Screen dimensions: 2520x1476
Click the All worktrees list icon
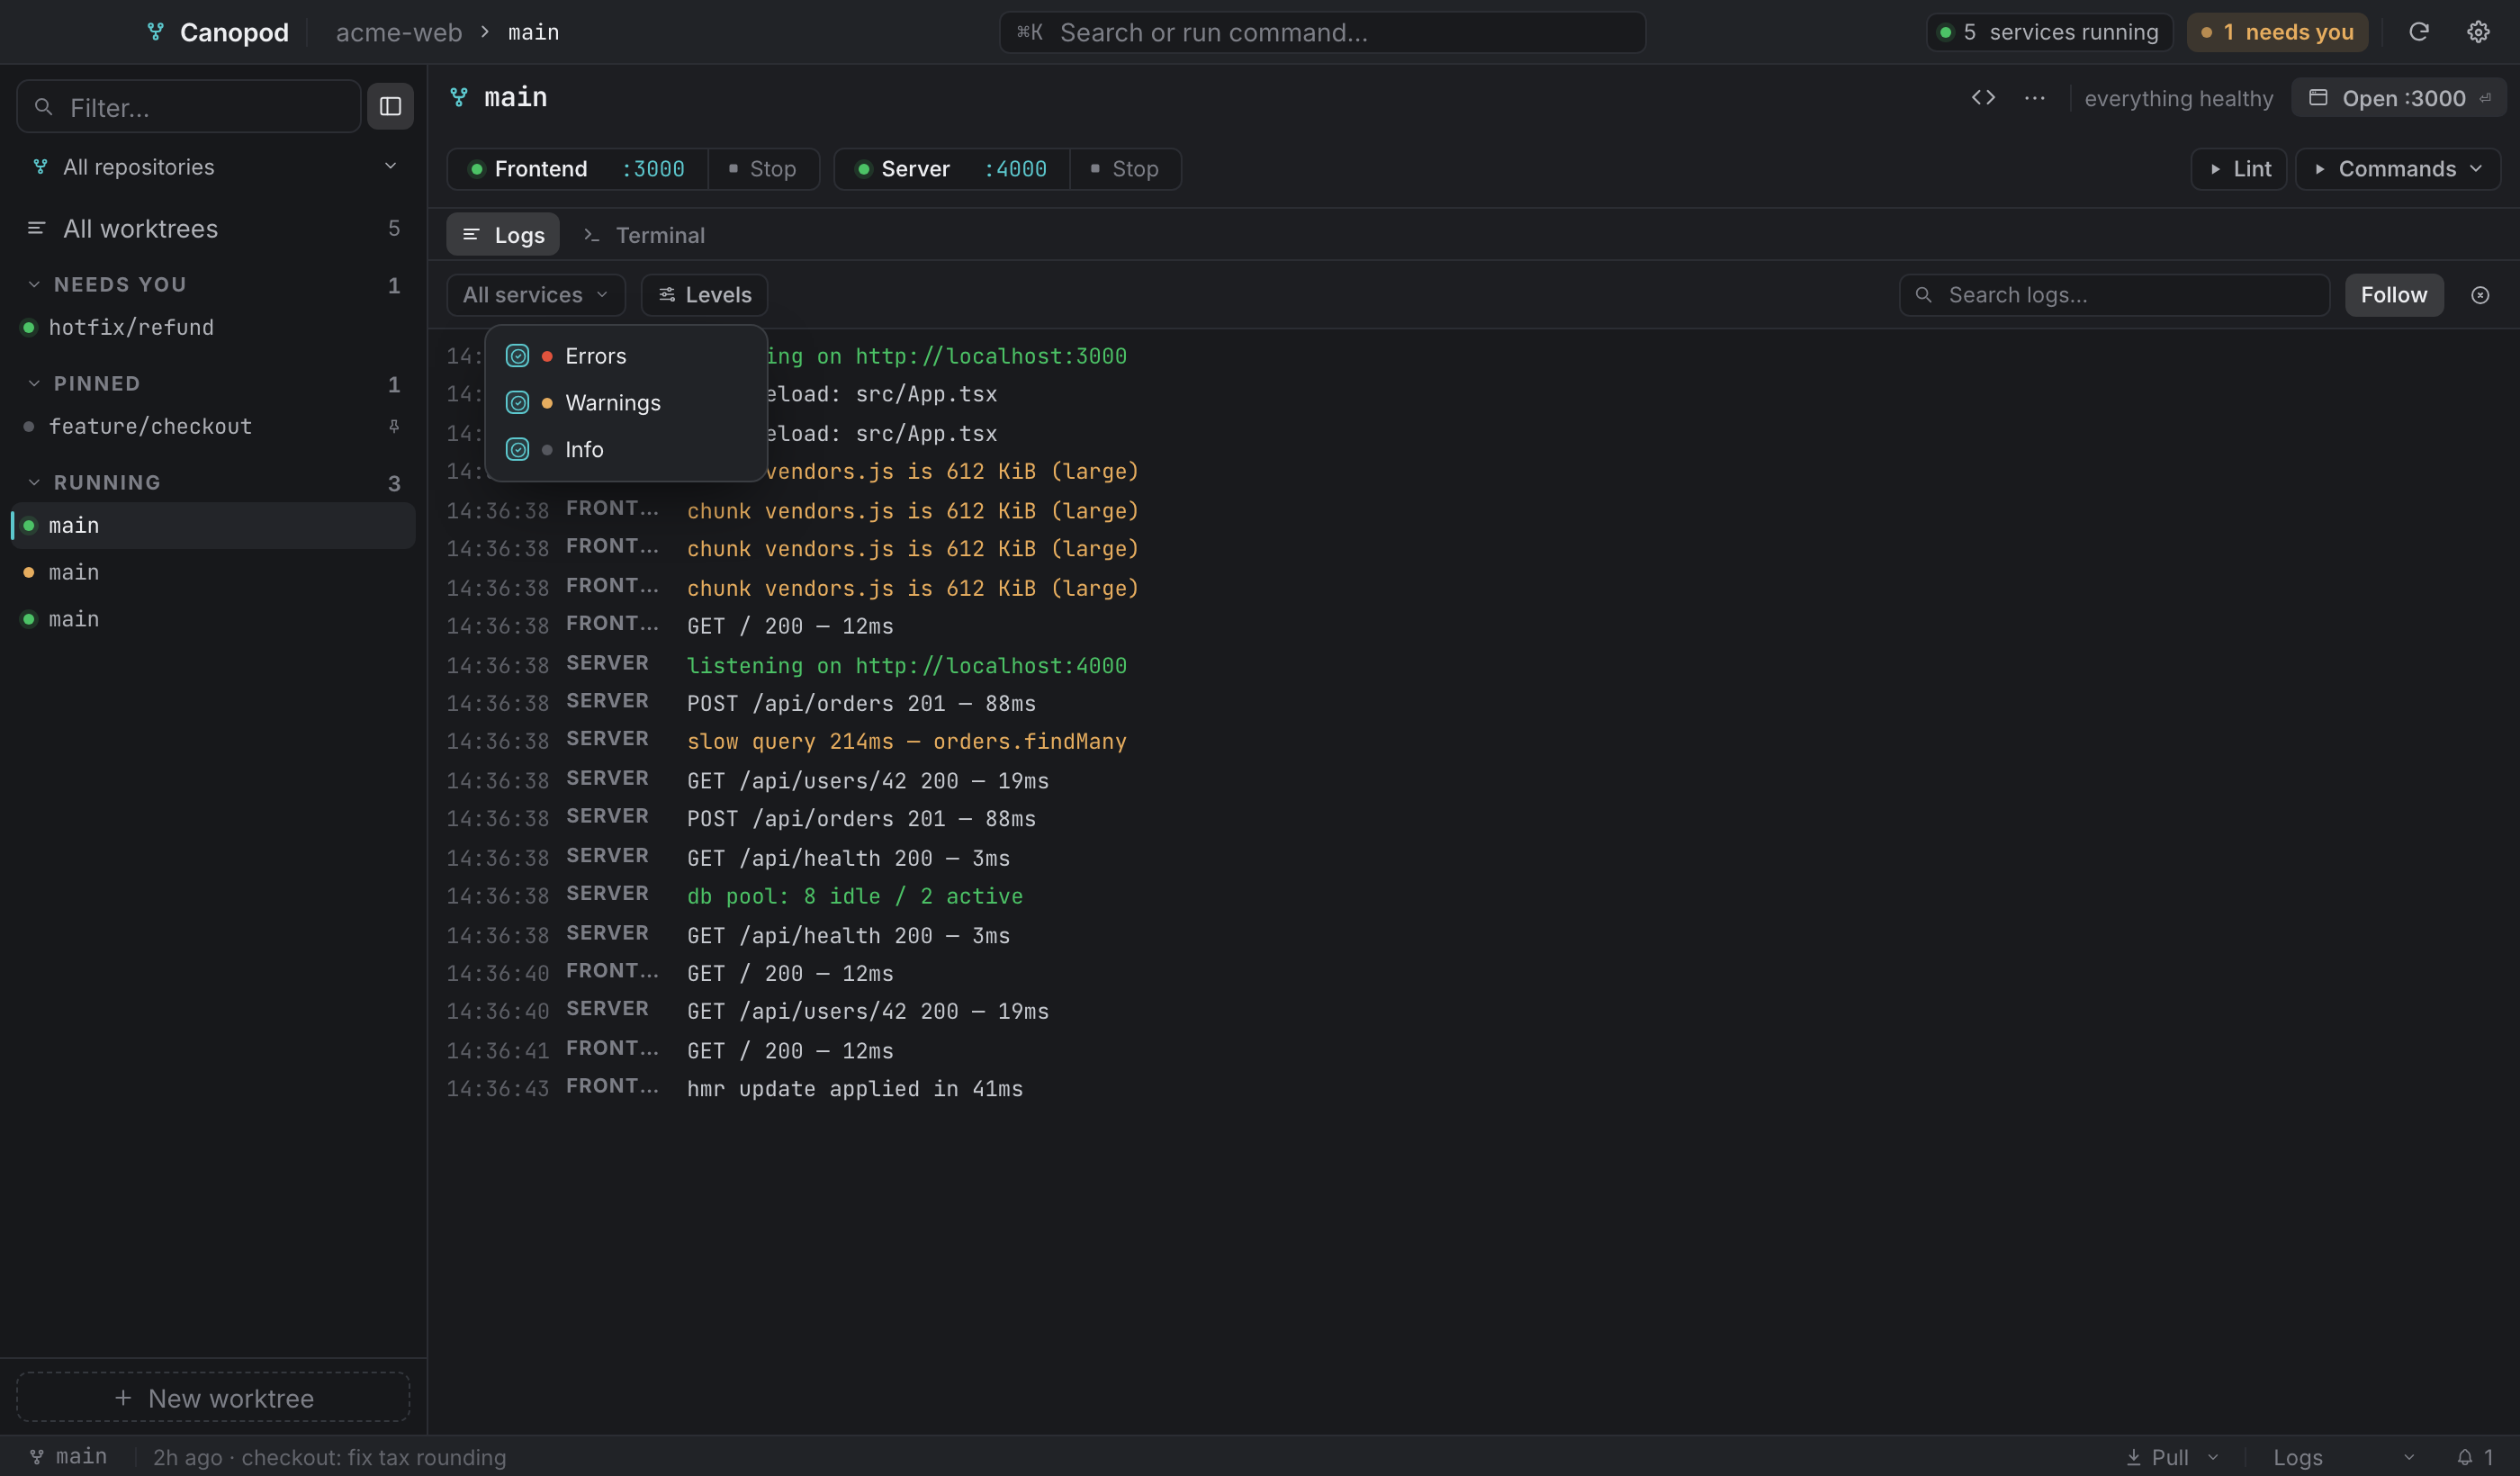tap(36, 228)
